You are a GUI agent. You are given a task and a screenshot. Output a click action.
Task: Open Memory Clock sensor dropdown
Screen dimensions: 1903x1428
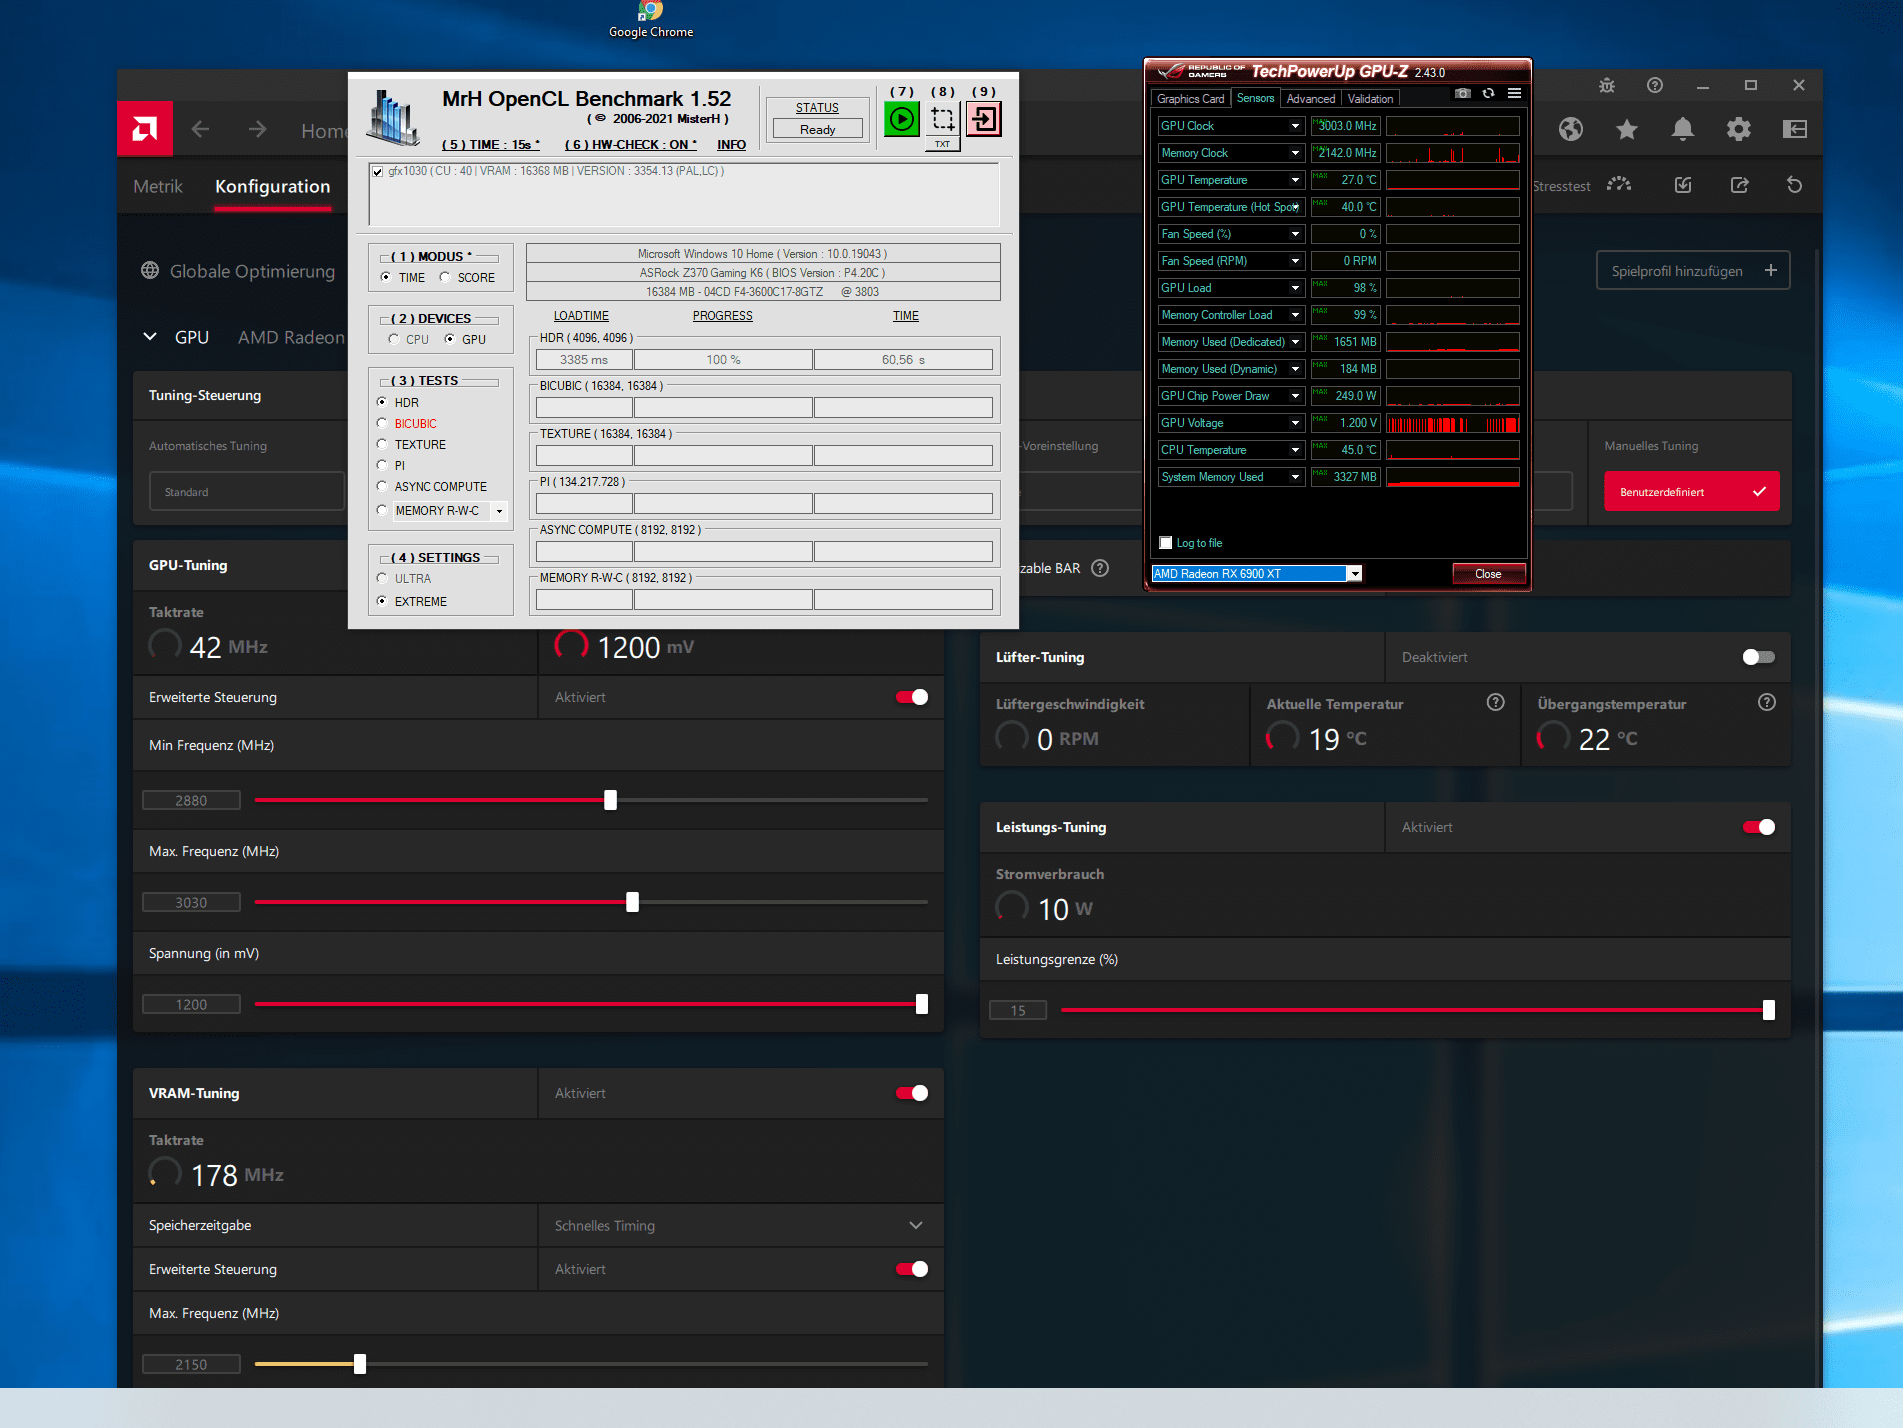[1295, 153]
